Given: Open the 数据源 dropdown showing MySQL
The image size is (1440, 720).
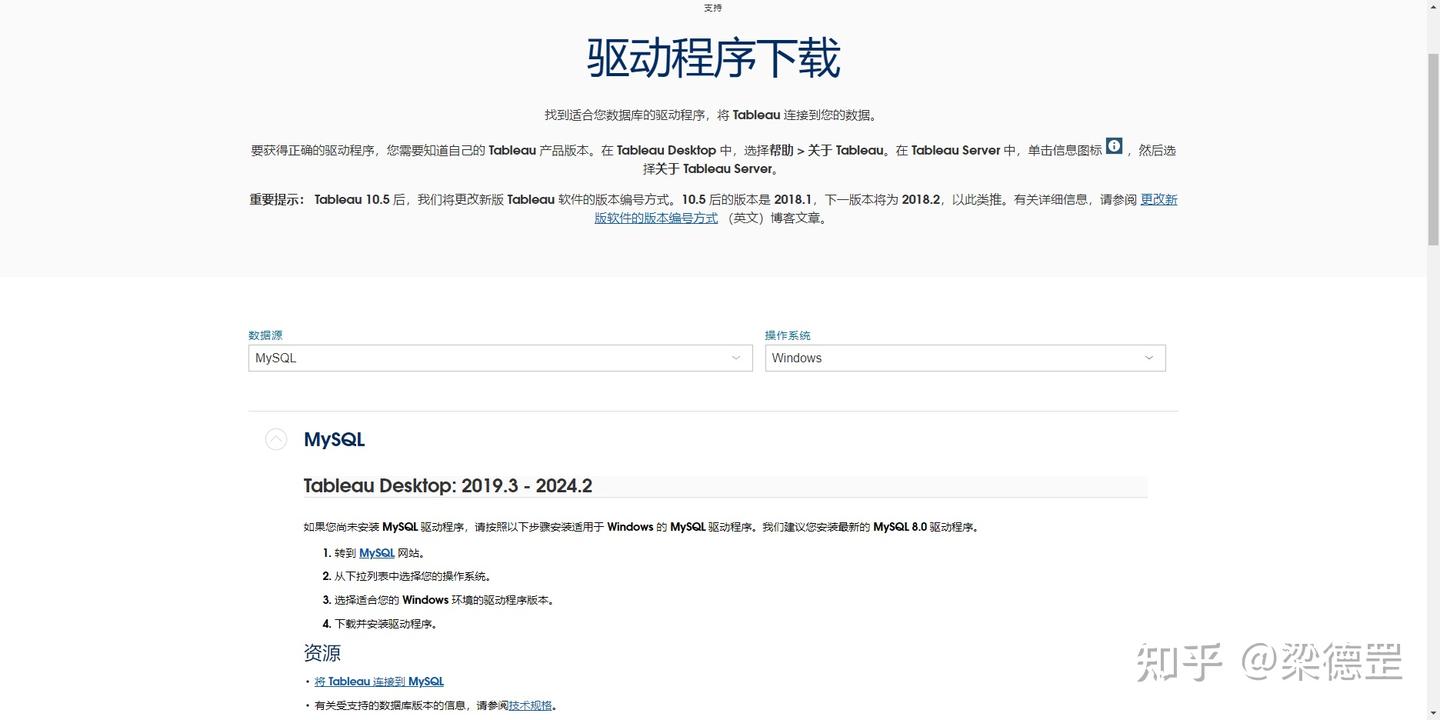Looking at the screenshot, I should pyautogui.click(x=500, y=357).
